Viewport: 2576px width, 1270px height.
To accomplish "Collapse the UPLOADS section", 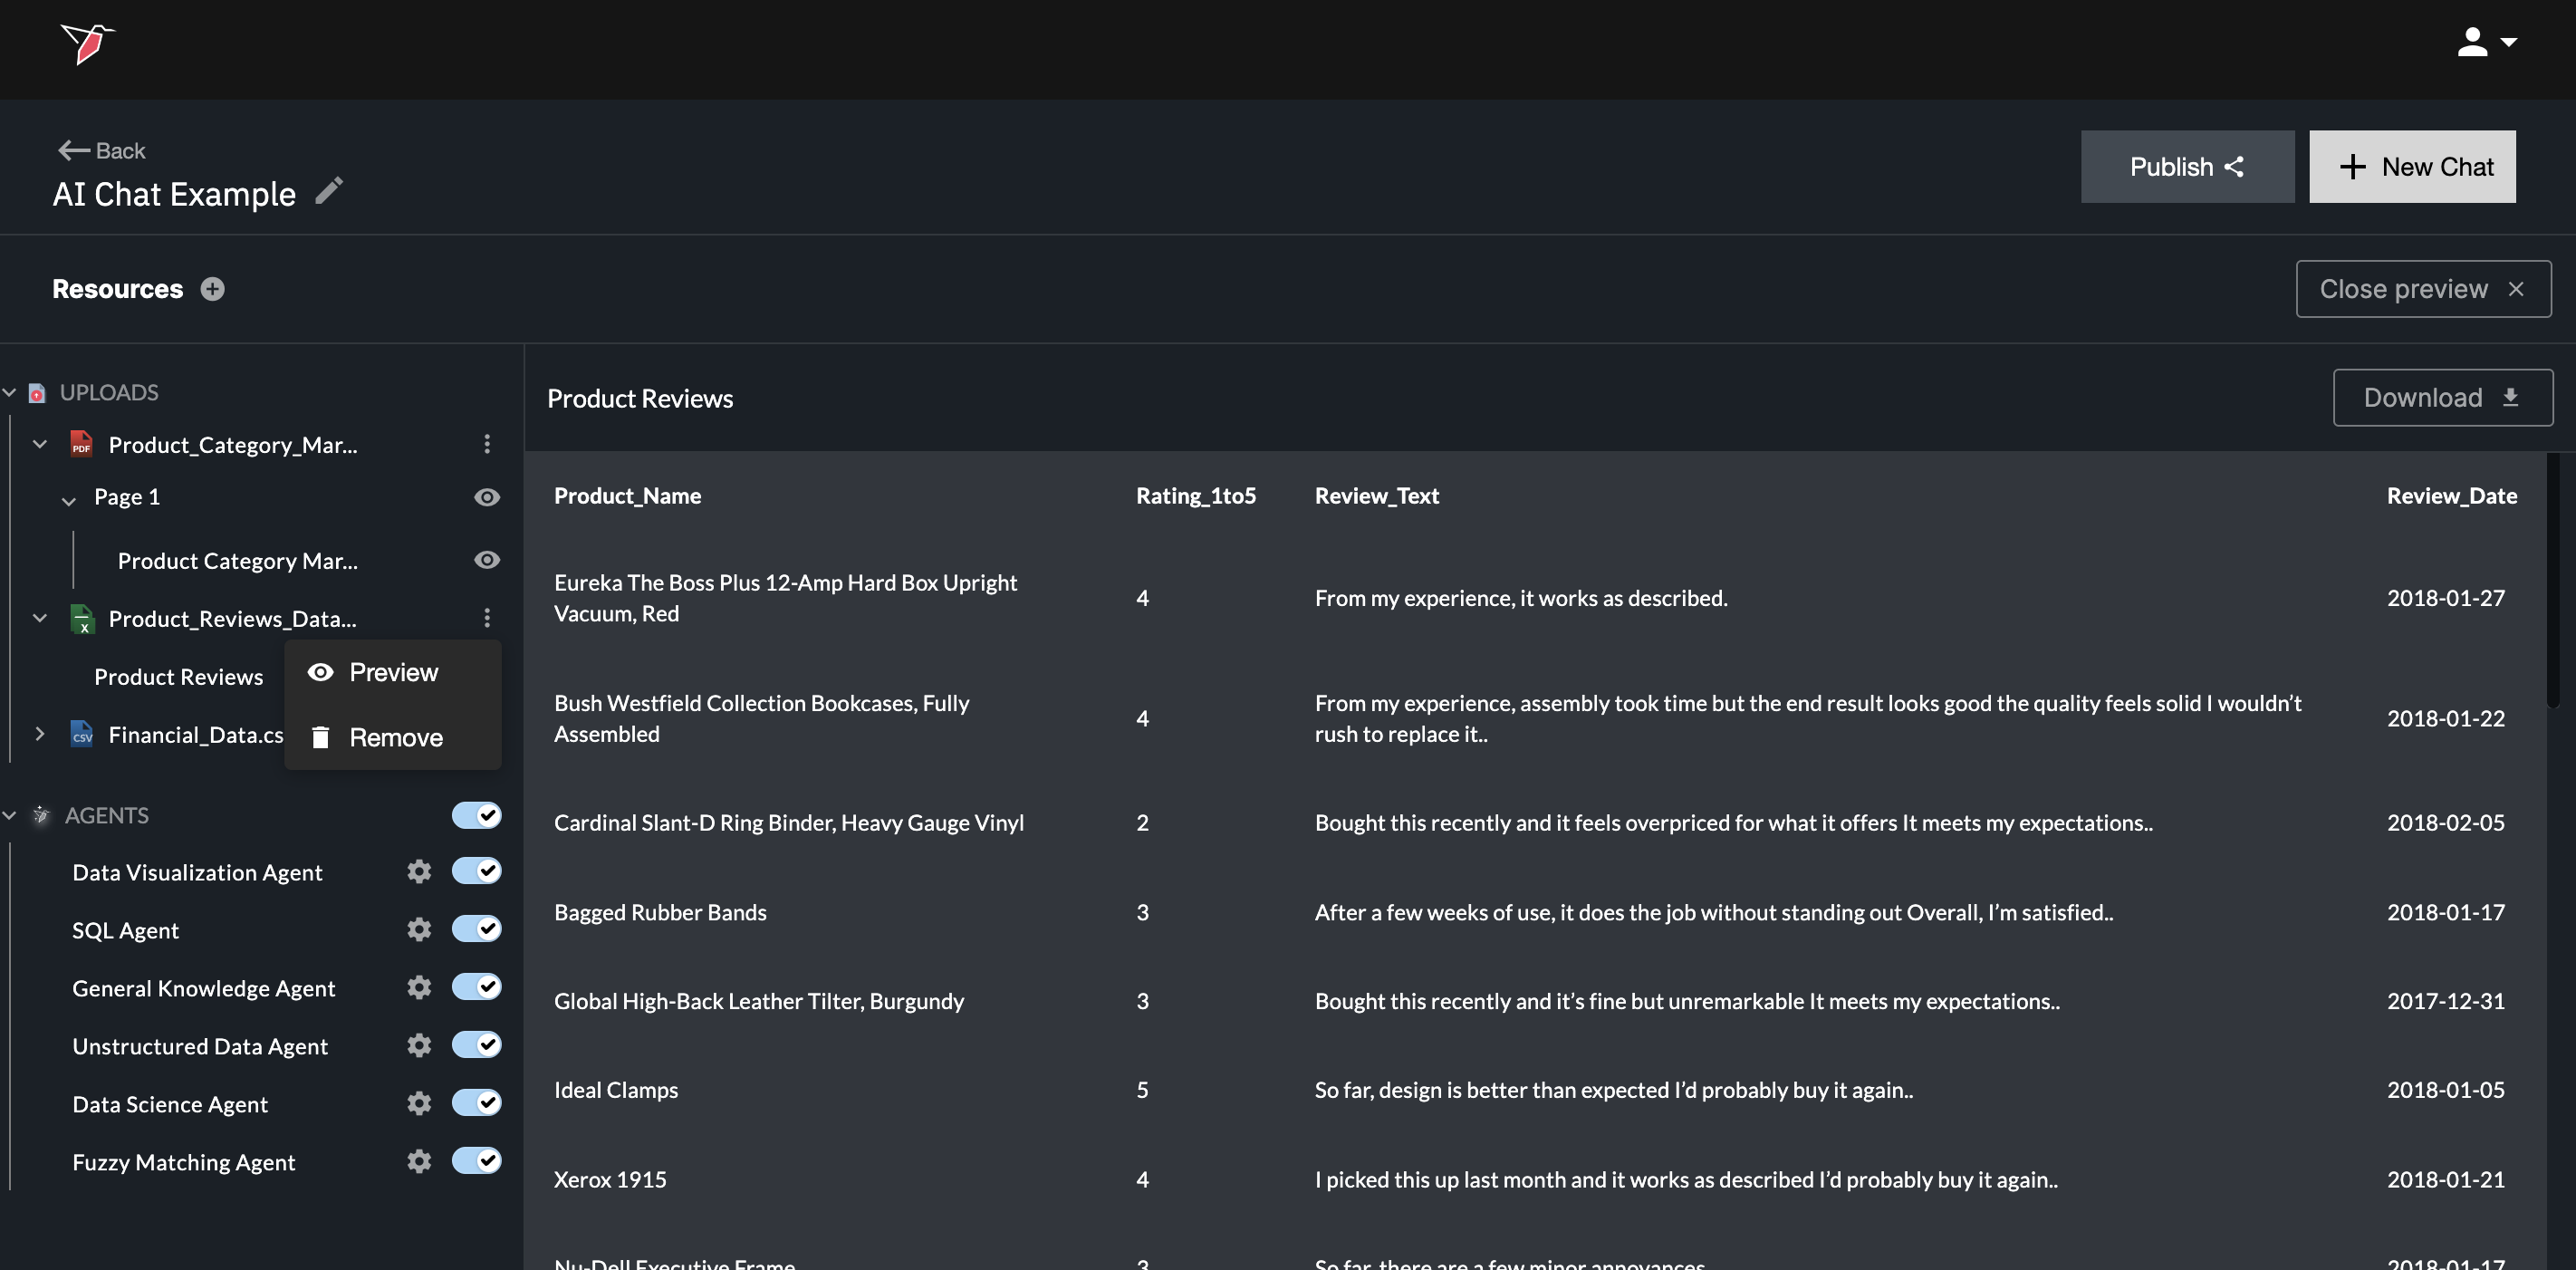I will [x=10, y=393].
